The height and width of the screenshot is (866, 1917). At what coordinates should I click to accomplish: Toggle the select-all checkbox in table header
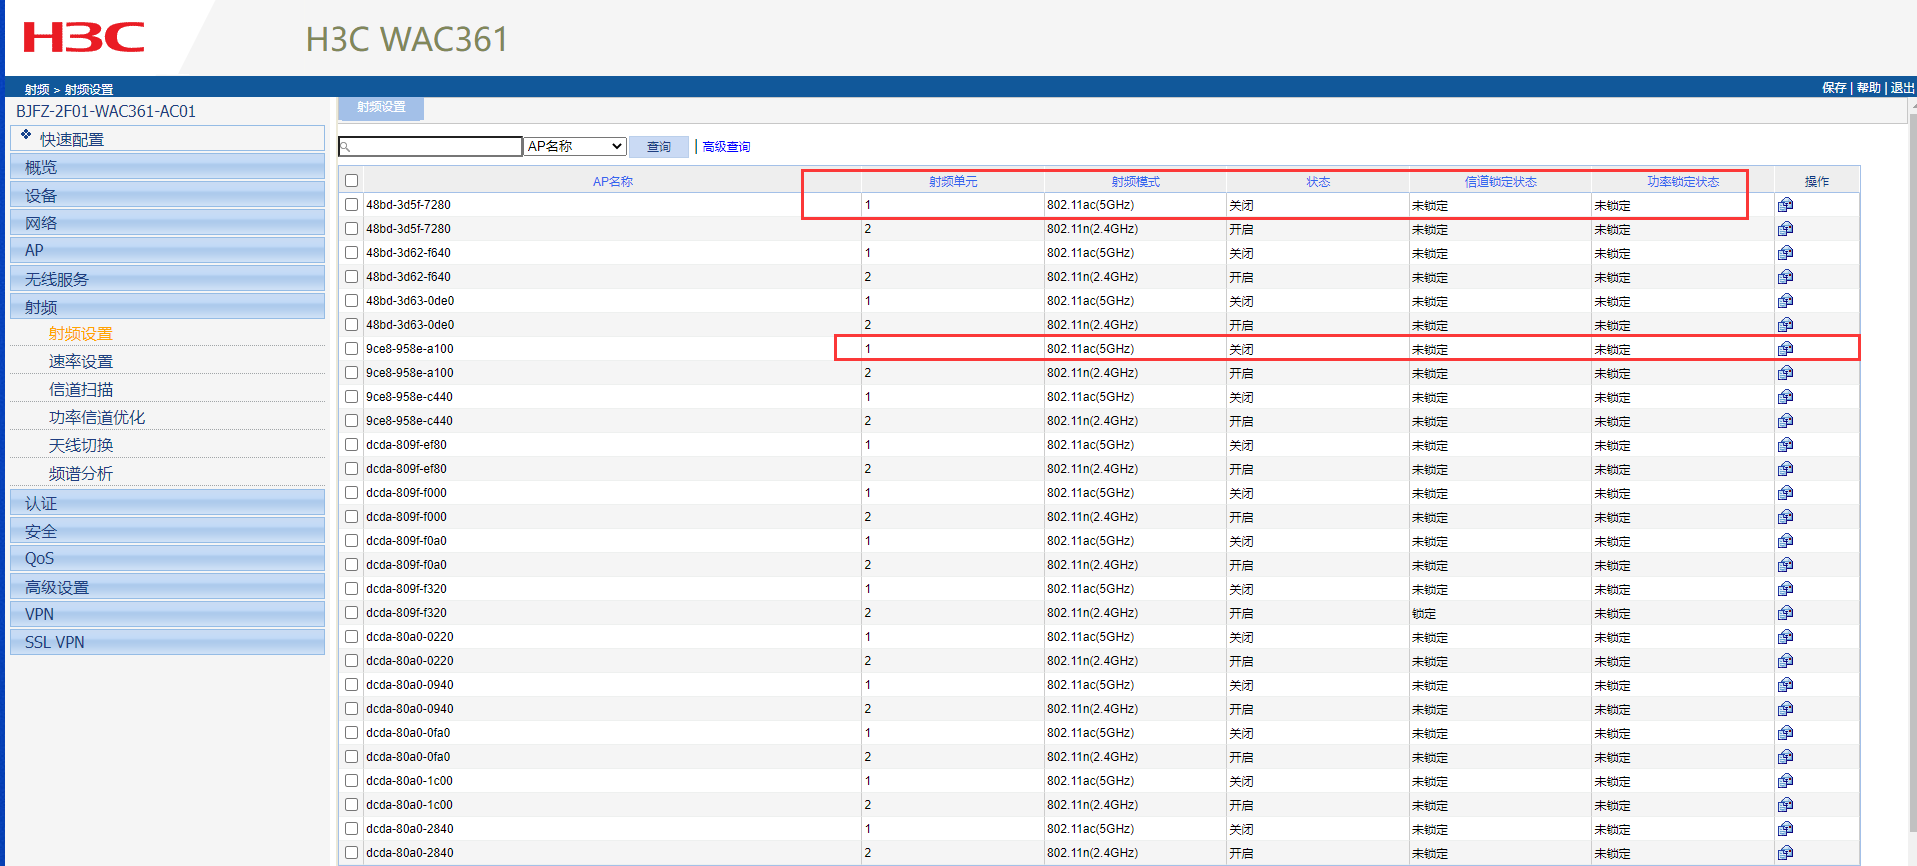click(352, 181)
